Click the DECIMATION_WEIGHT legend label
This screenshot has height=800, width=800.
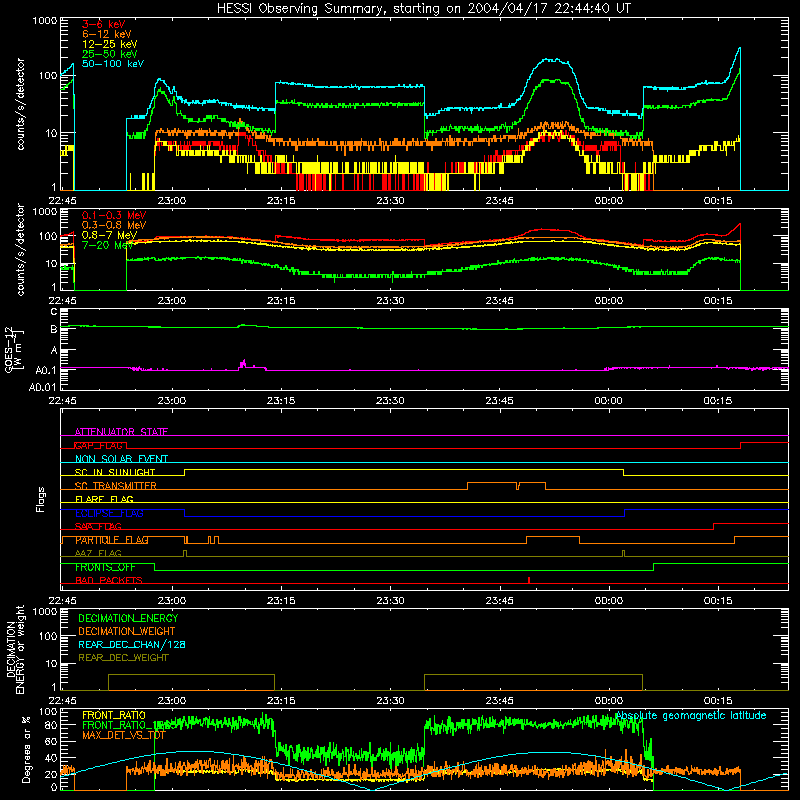coord(127,631)
